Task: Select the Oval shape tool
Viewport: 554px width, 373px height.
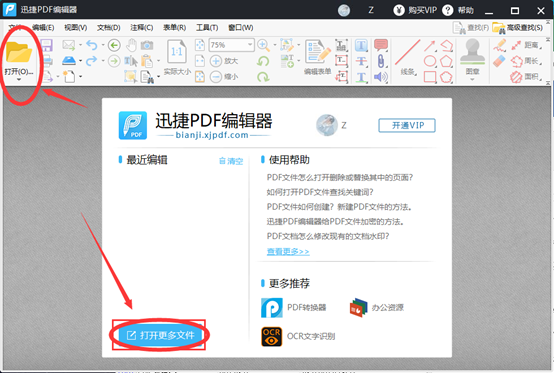Action: 430,61
